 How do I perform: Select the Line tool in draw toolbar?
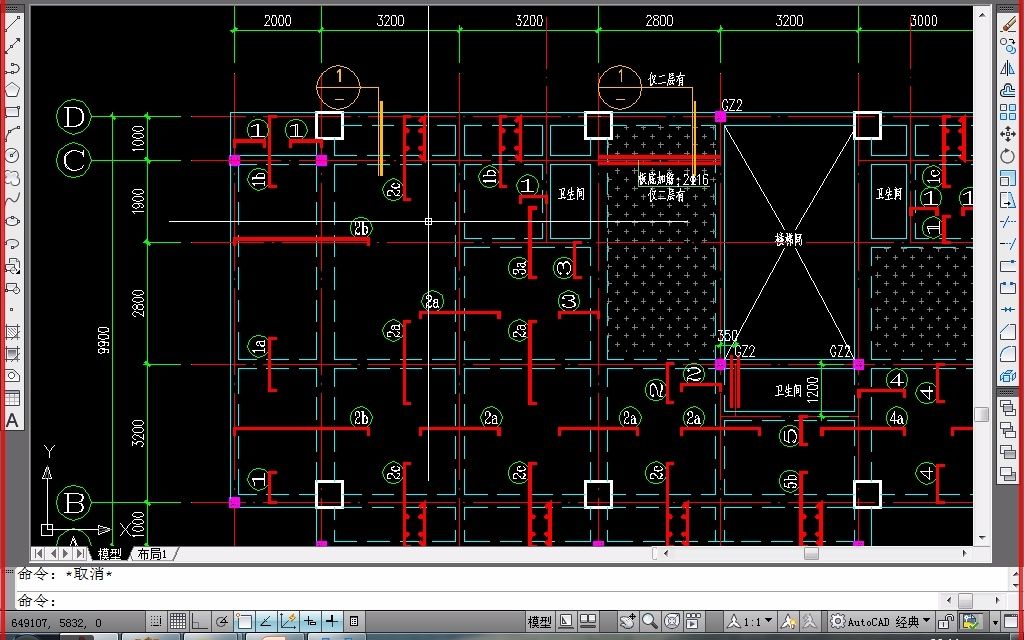[x=12, y=25]
